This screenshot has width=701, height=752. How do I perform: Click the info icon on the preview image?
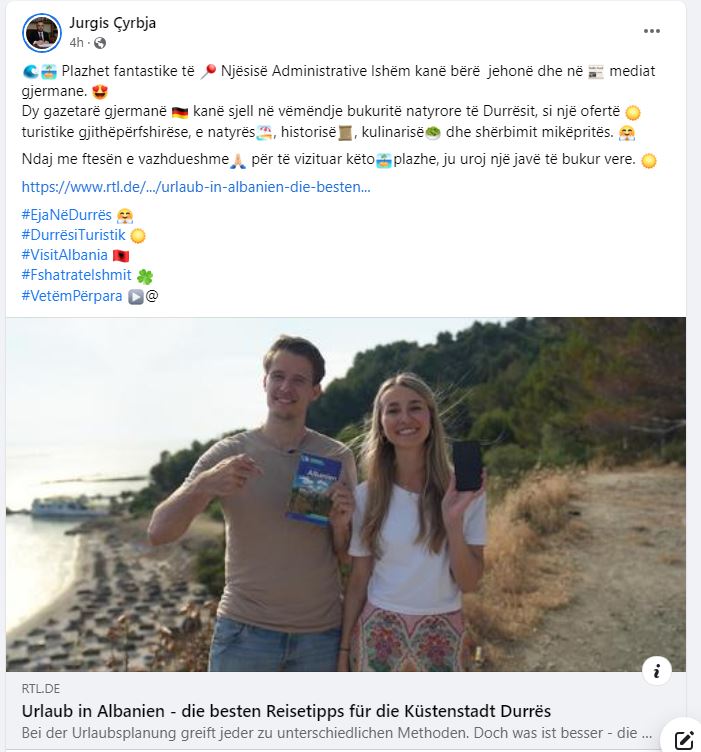[656, 671]
